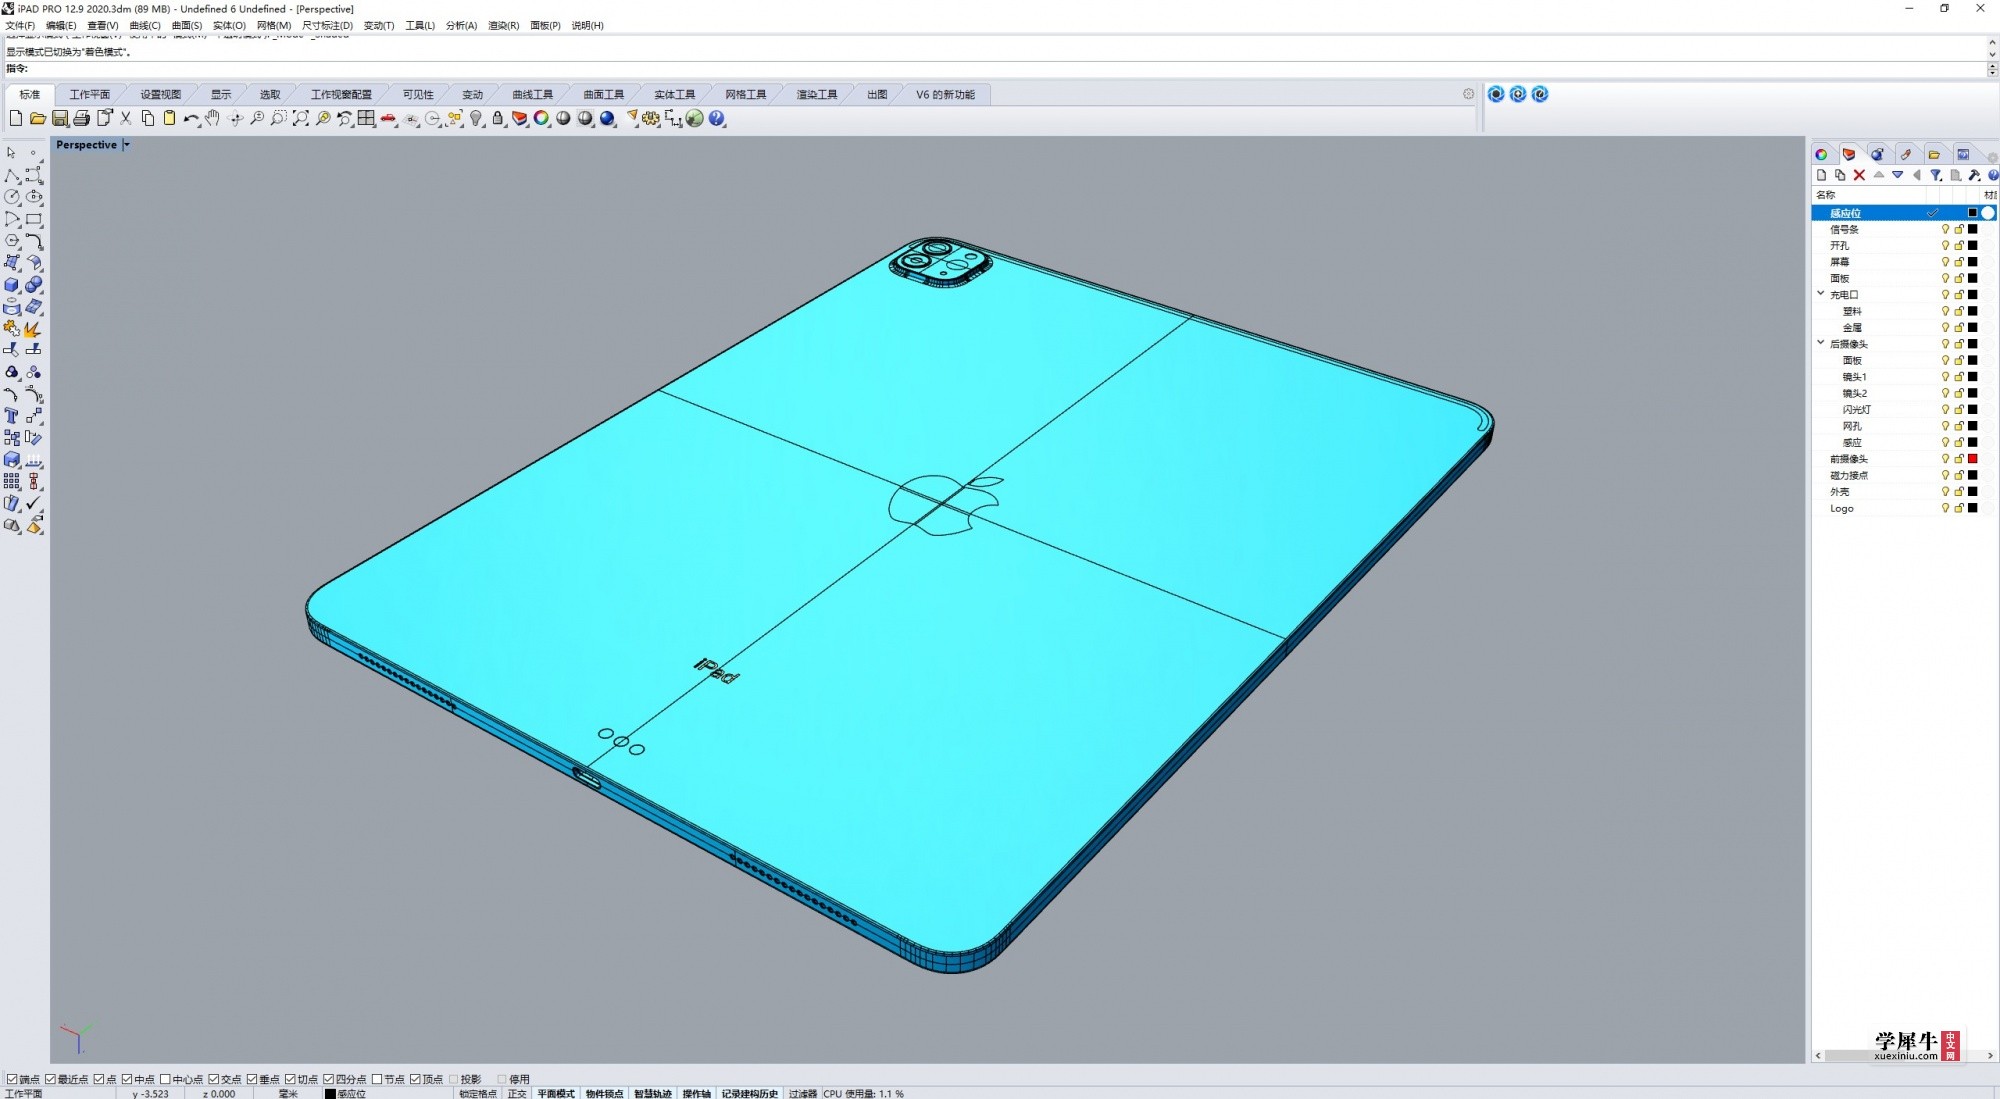Viewport: 2000px width, 1099px height.
Task: Toggle the 端点 osnap checkbox
Action: [12, 1079]
